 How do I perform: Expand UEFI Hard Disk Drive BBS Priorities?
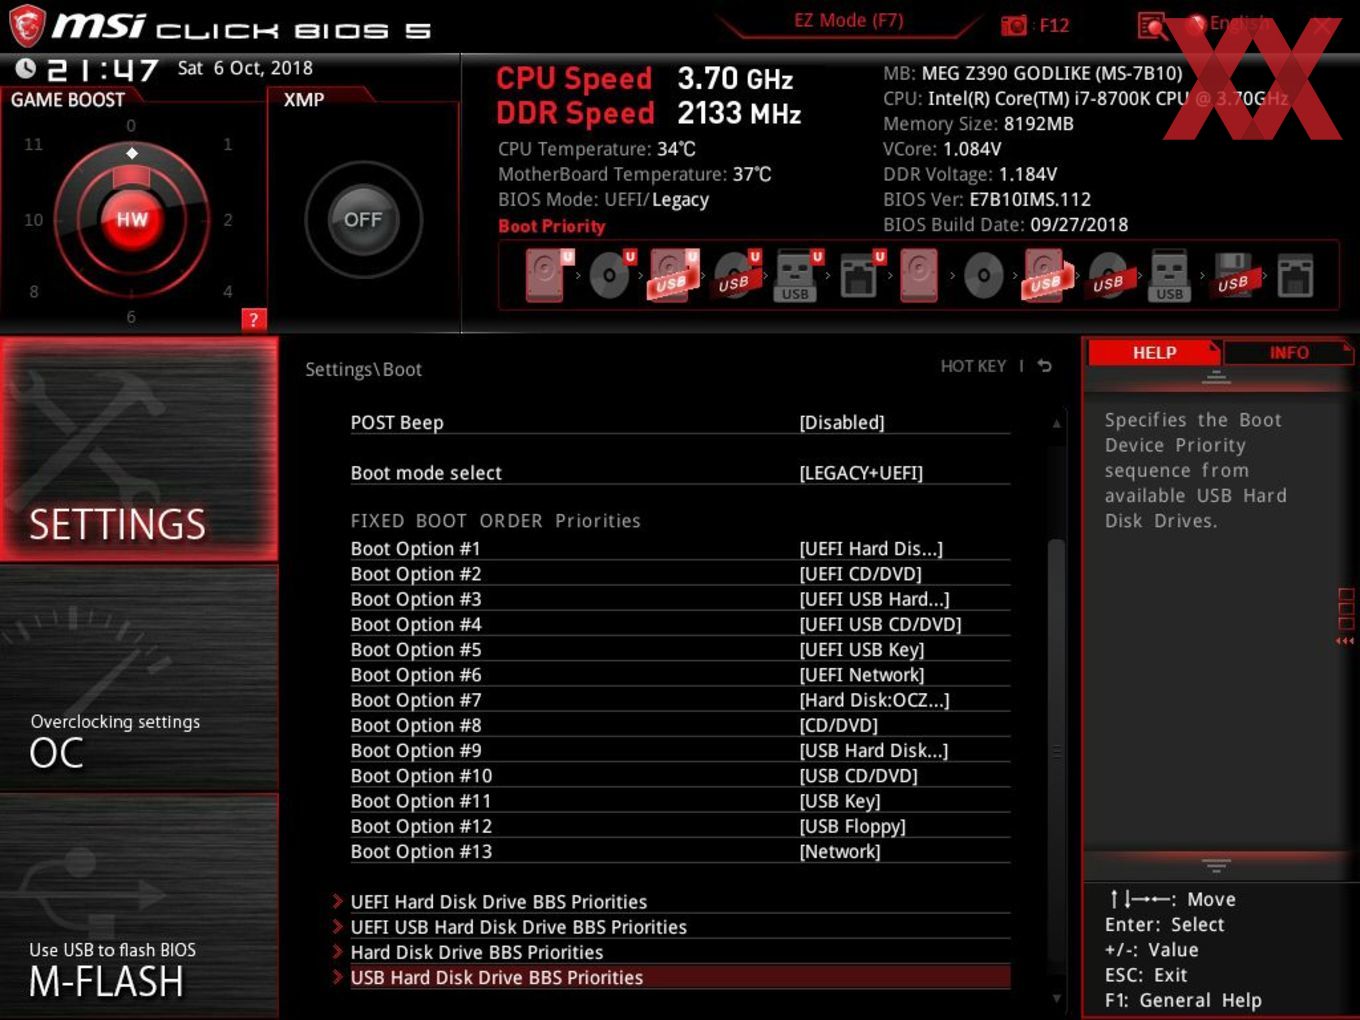tap(498, 902)
